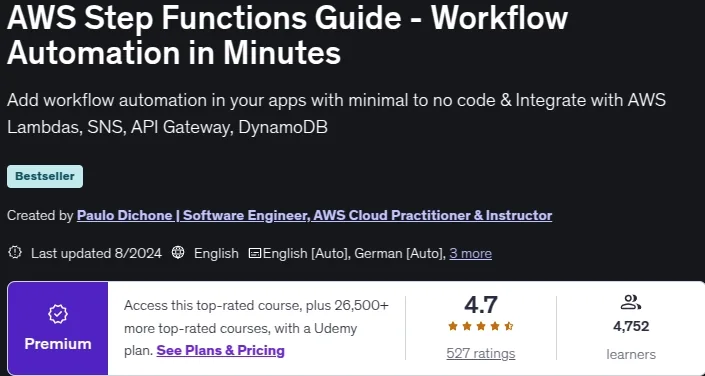This screenshot has height=376, width=705.
Task: Click the star rating row
Action: pos(481,327)
